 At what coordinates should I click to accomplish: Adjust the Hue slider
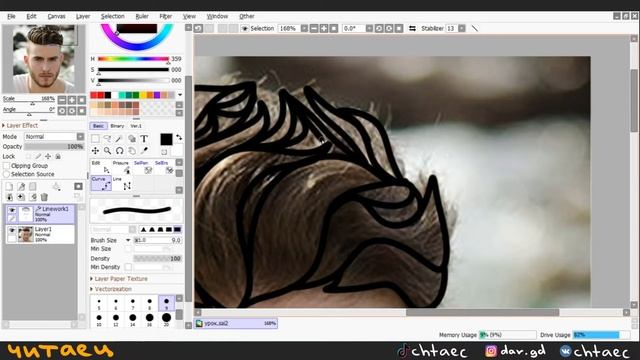(x=133, y=59)
